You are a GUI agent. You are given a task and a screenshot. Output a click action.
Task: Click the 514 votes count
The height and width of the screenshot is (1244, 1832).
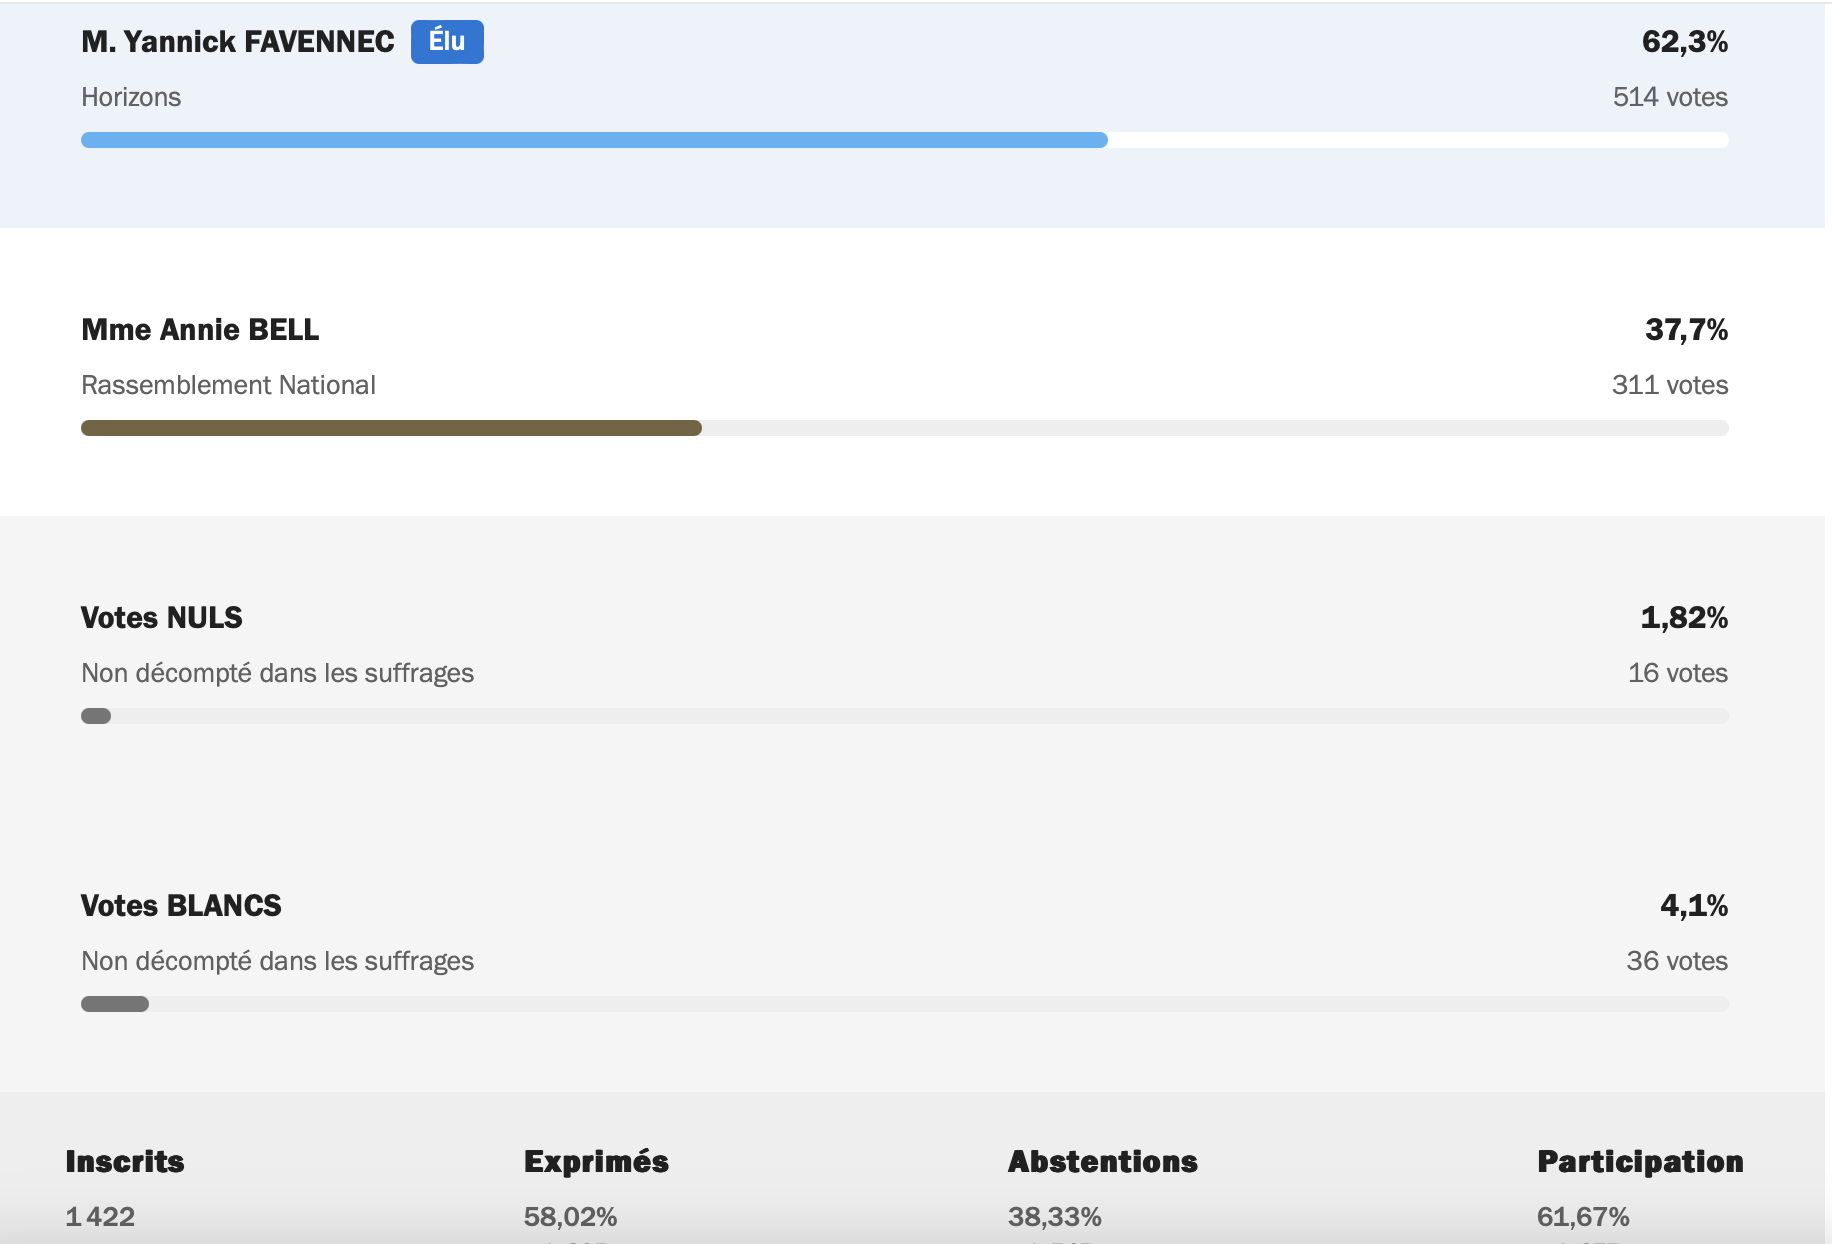point(1669,97)
